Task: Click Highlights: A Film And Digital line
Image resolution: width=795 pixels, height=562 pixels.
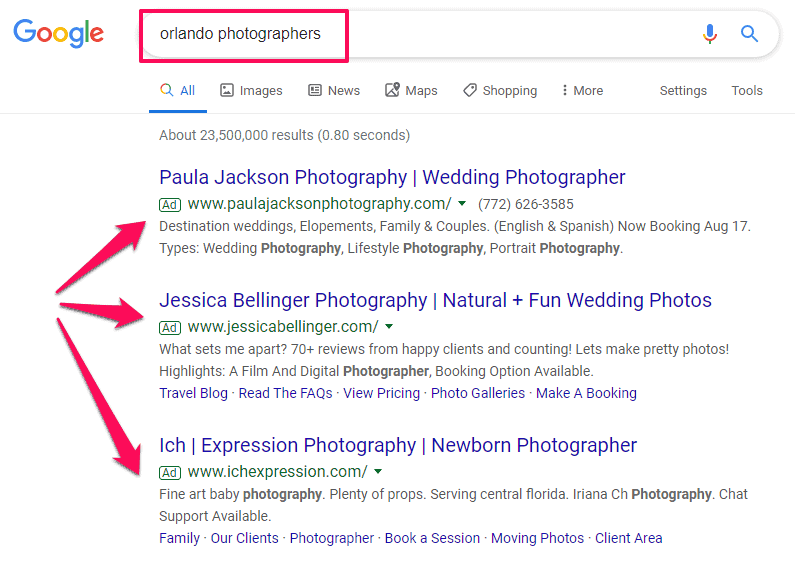Action: click(x=376, y=371)
